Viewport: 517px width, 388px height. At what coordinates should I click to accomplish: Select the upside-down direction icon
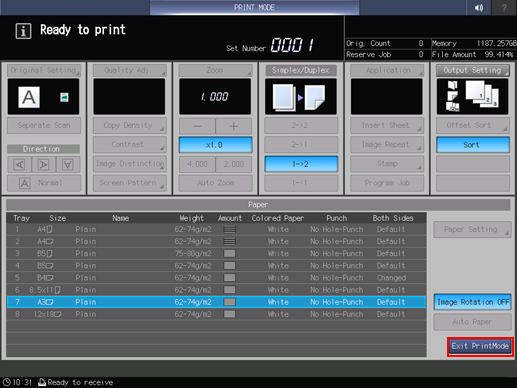point(68,164)
